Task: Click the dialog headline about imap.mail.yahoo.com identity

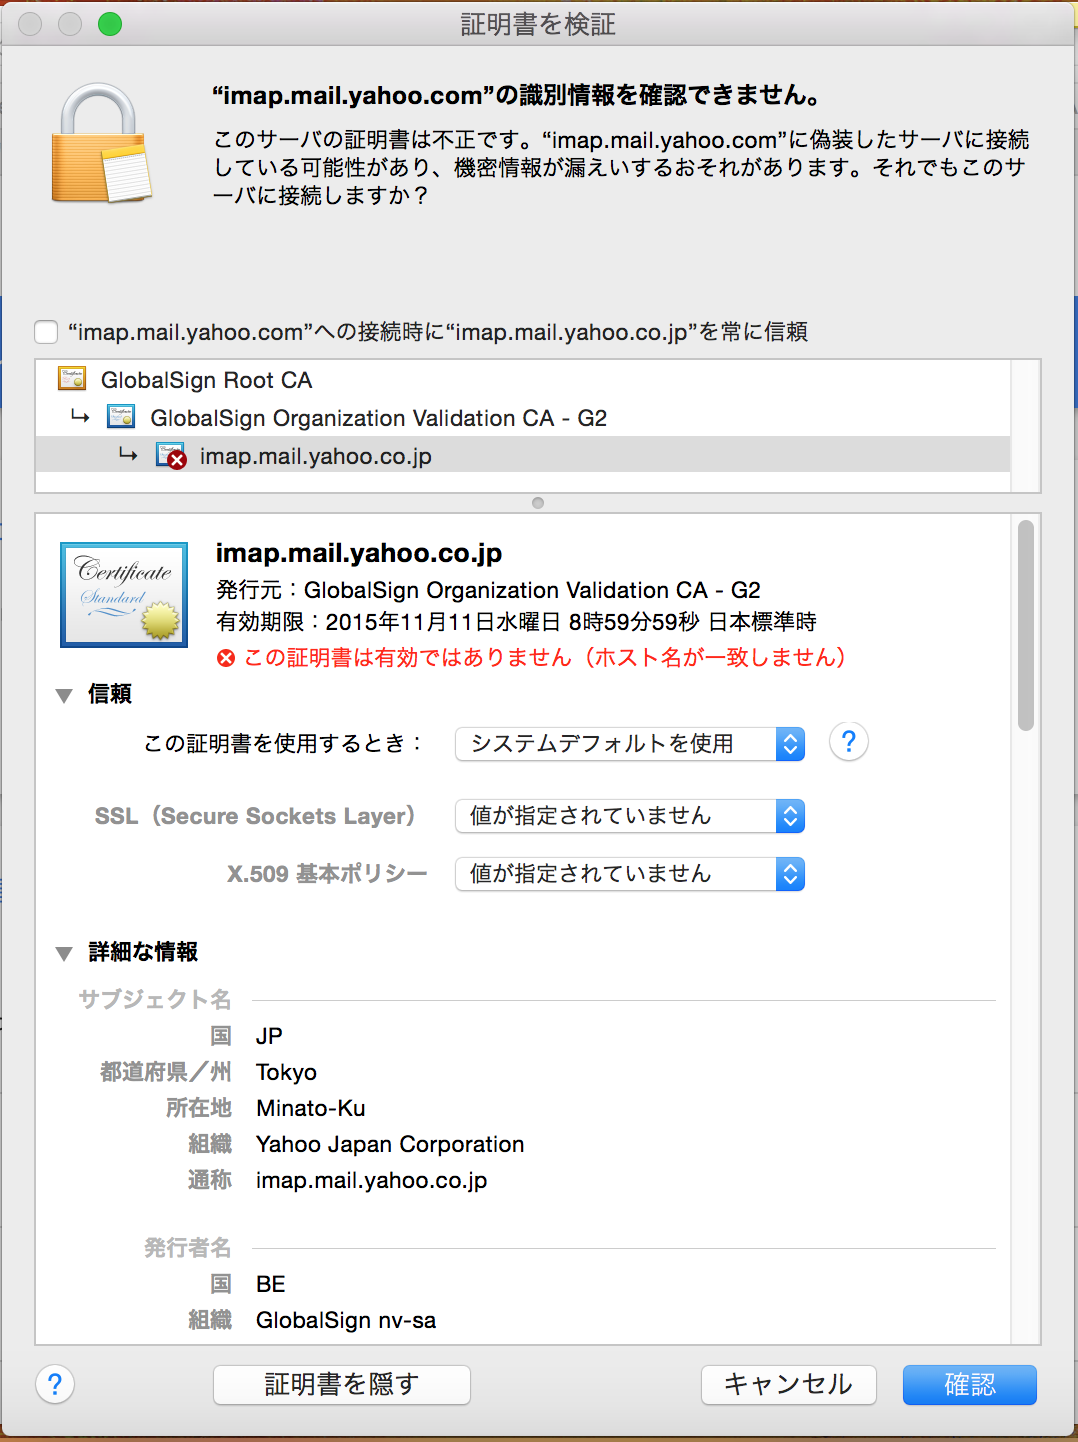Action: pyautogui.click(x=517, y=95)
